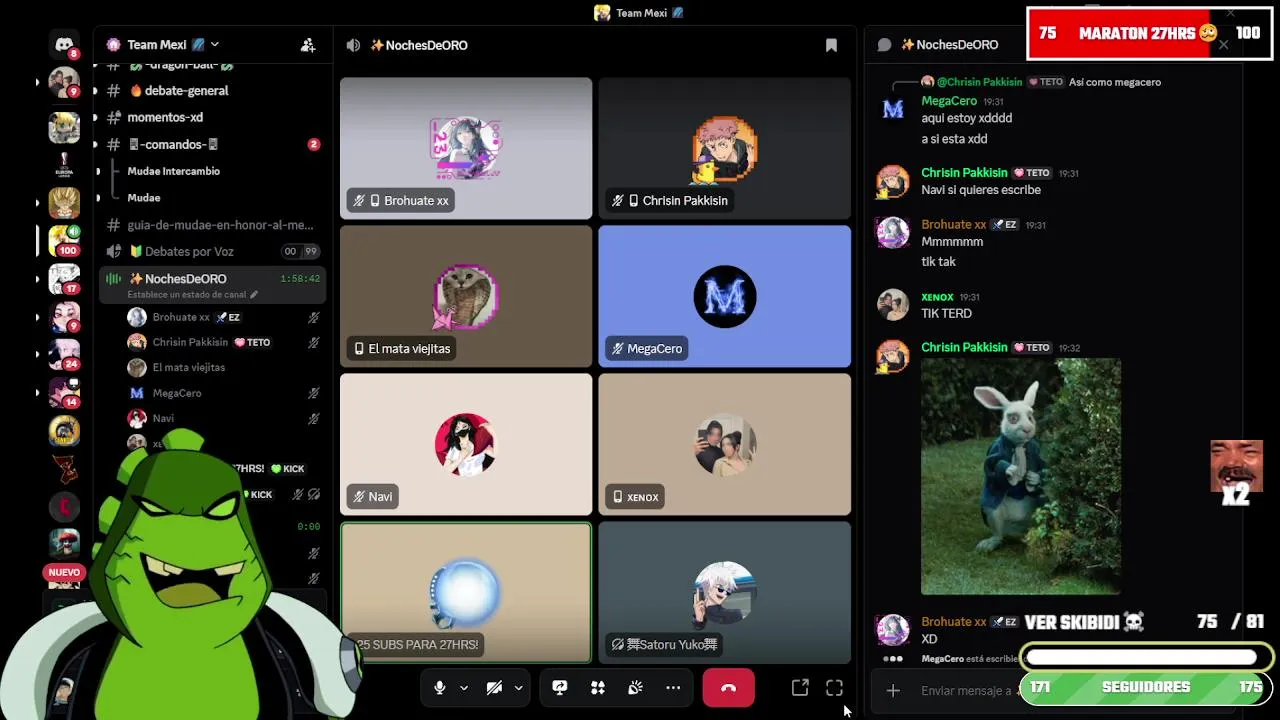
Task: Open Mudae Intercambio thread
Action: point(173,171)
